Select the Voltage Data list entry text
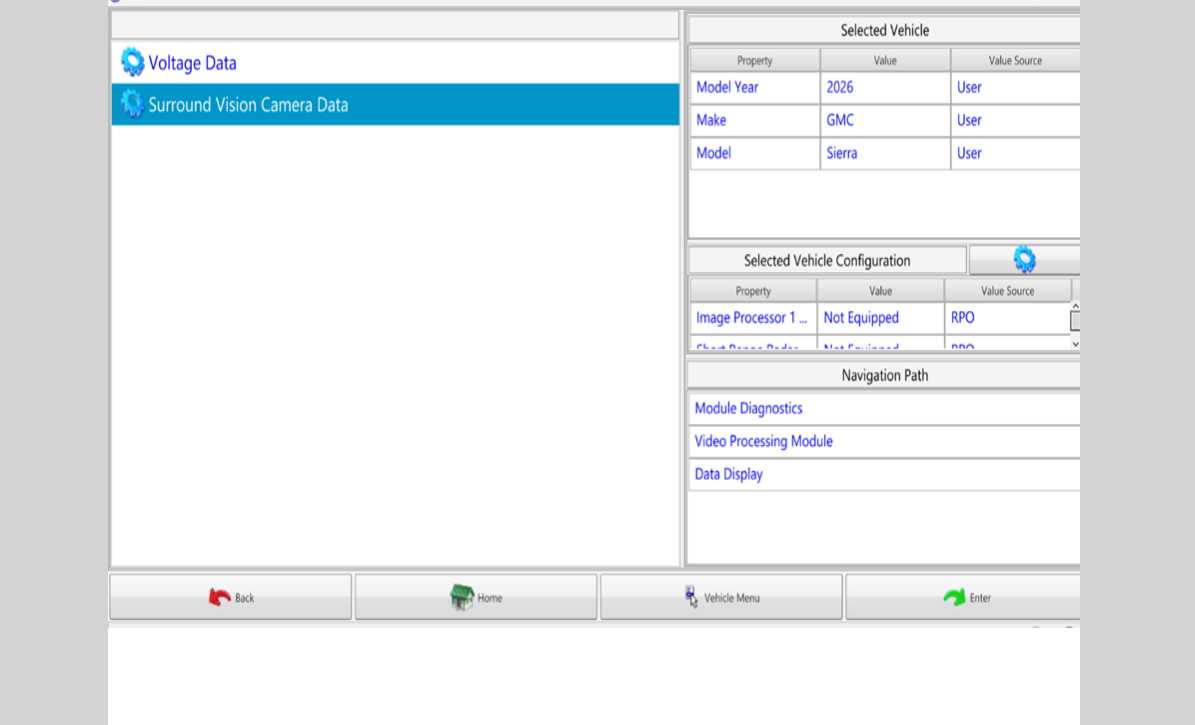Viewport: 1195px width, 725px height. point(193,63)
